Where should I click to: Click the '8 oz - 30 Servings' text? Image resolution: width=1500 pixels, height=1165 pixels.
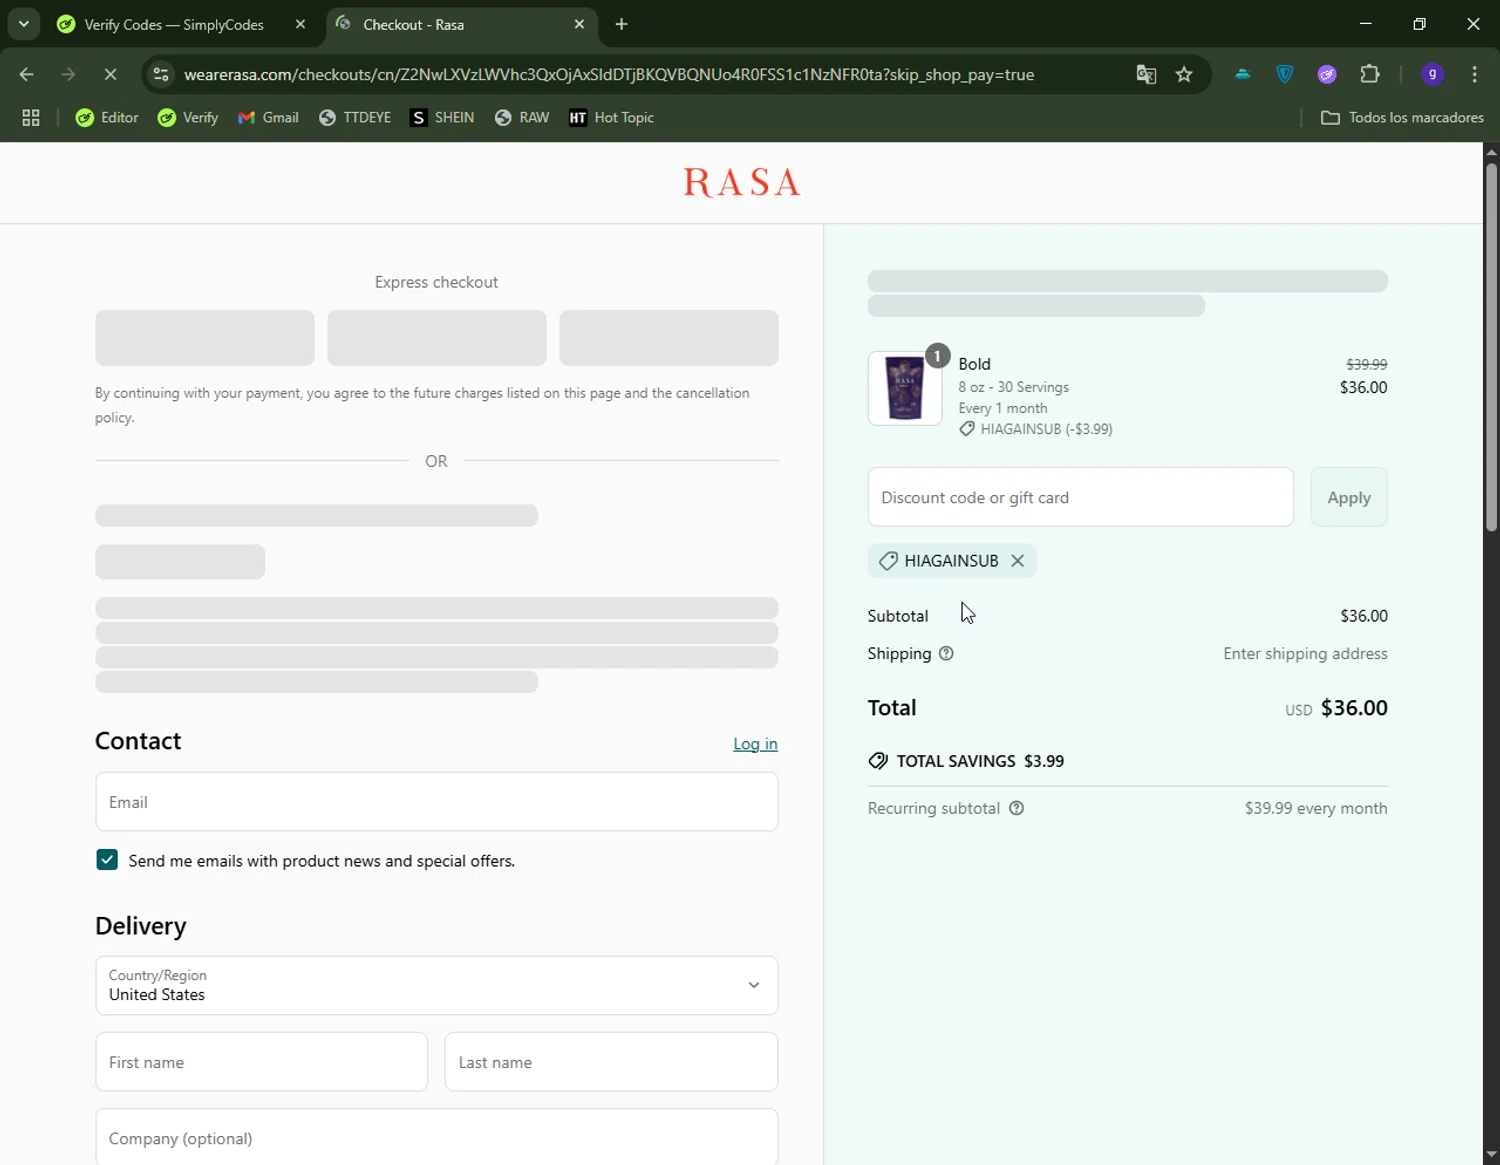[x=1013, y=387]
